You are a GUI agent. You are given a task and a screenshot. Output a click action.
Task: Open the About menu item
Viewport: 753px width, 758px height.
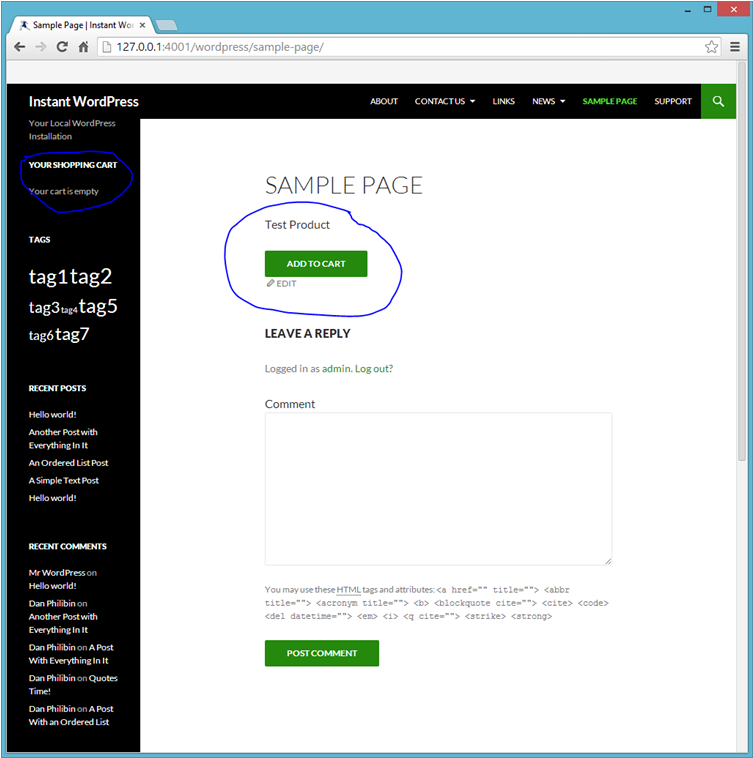click(384, 101)
